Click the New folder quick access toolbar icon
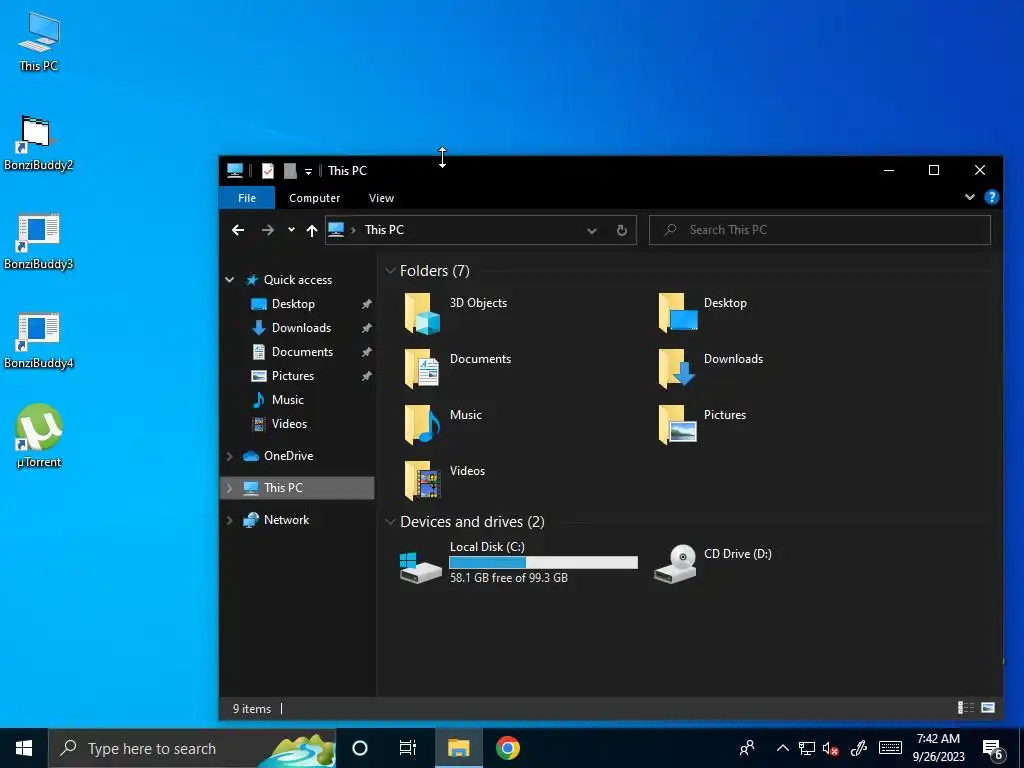 click(290, 171)
